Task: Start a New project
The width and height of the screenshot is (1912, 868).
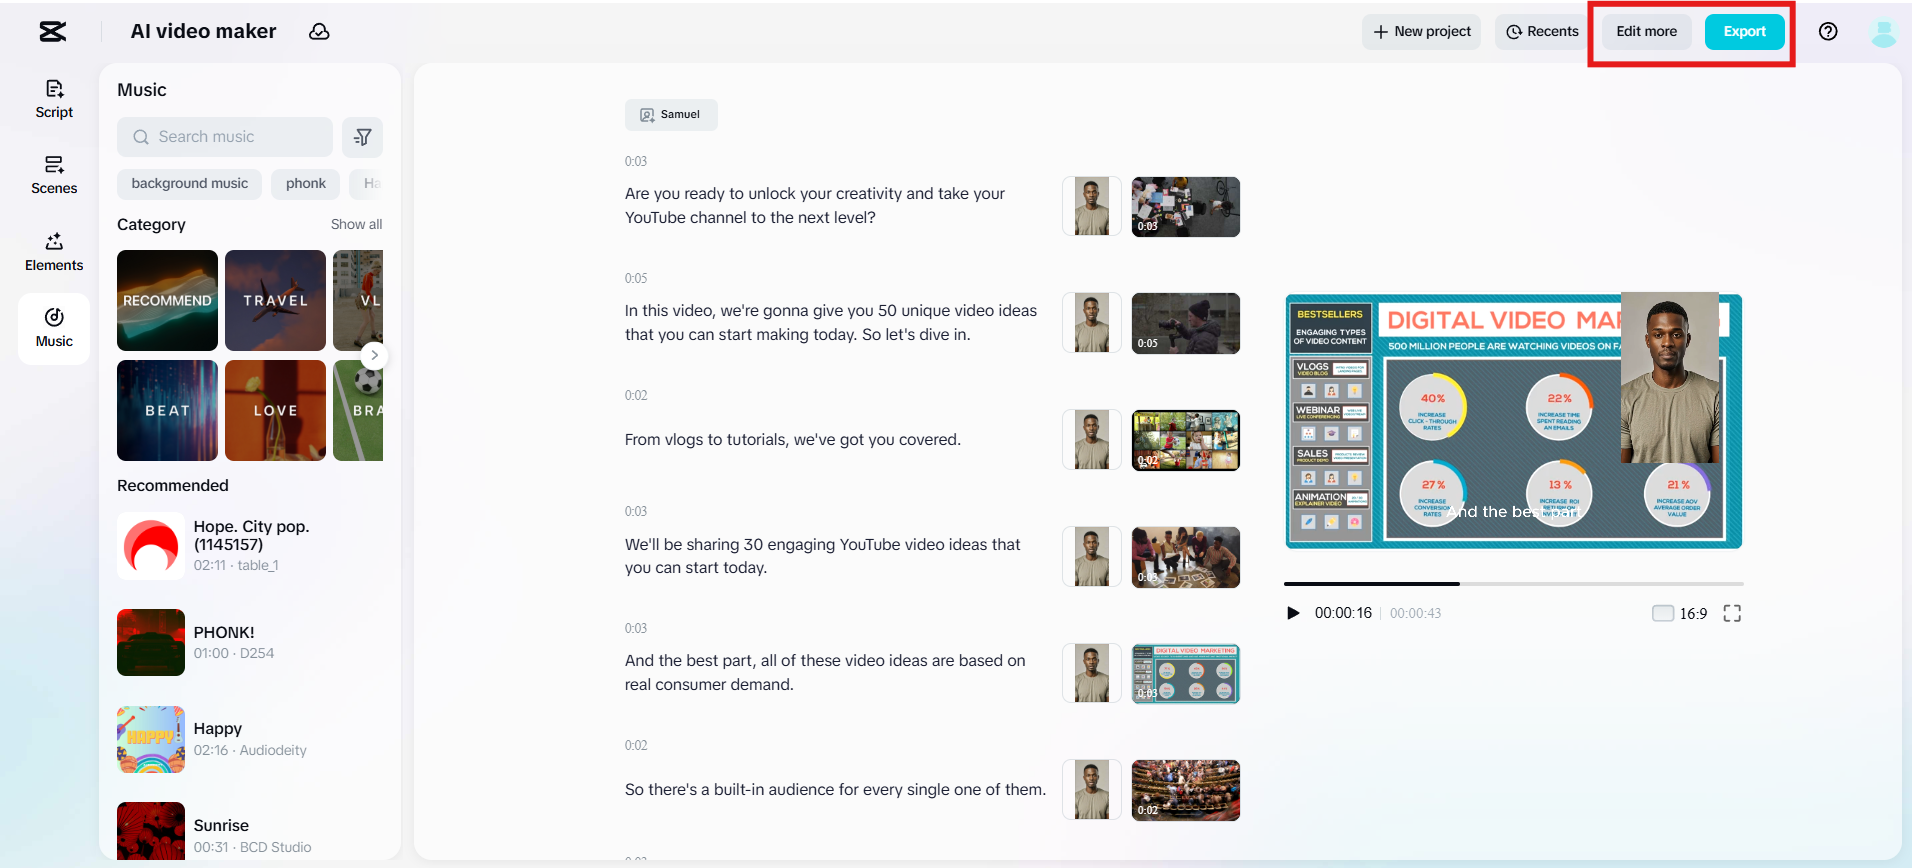Action: tap(1422, 32)
